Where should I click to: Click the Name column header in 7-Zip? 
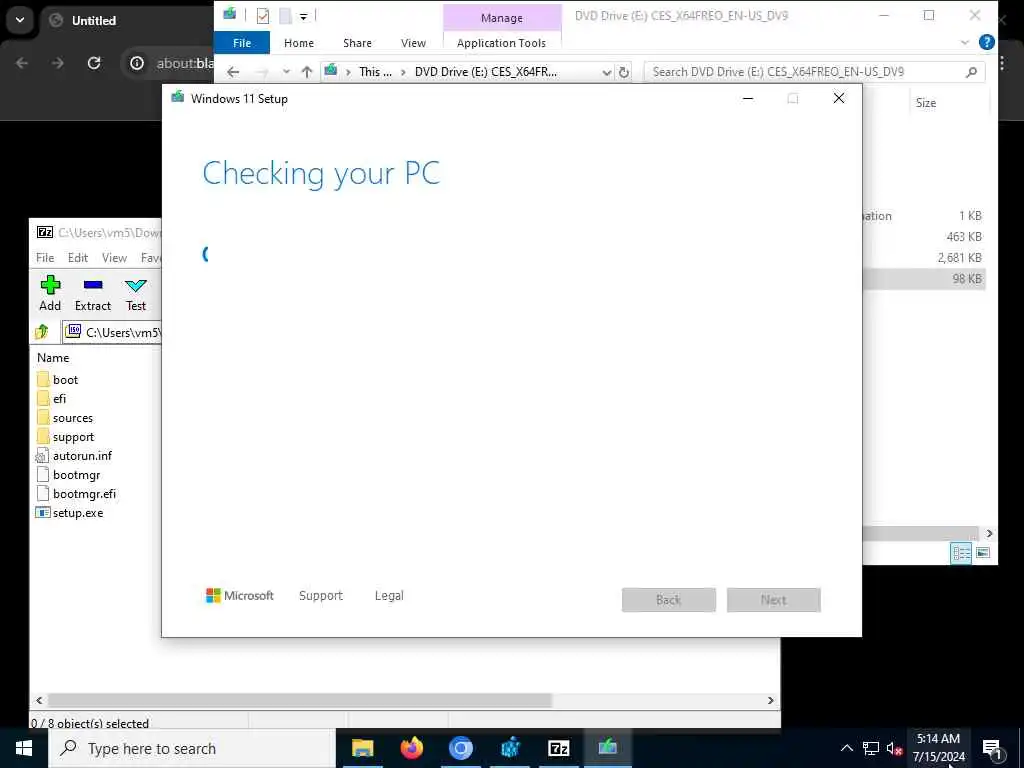tap(53, 358)
